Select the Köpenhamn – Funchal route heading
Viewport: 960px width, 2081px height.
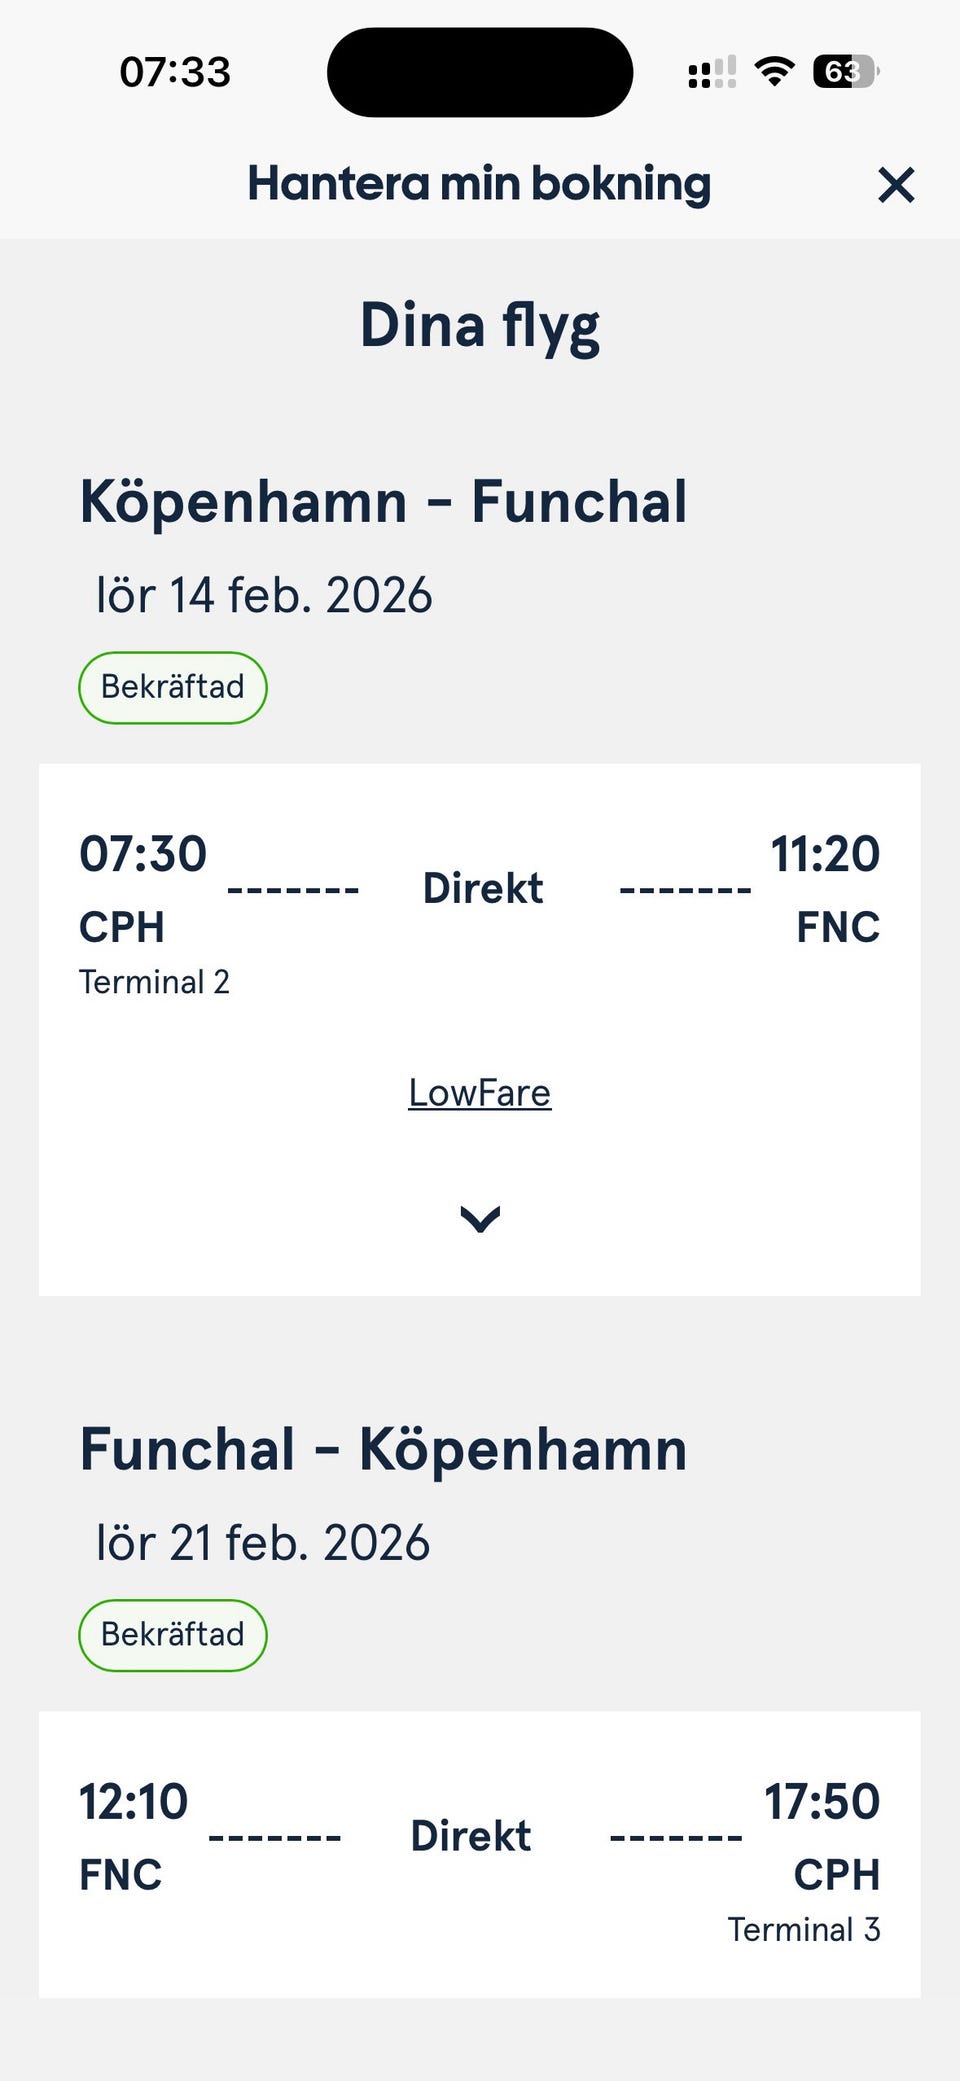coord(383,502)
